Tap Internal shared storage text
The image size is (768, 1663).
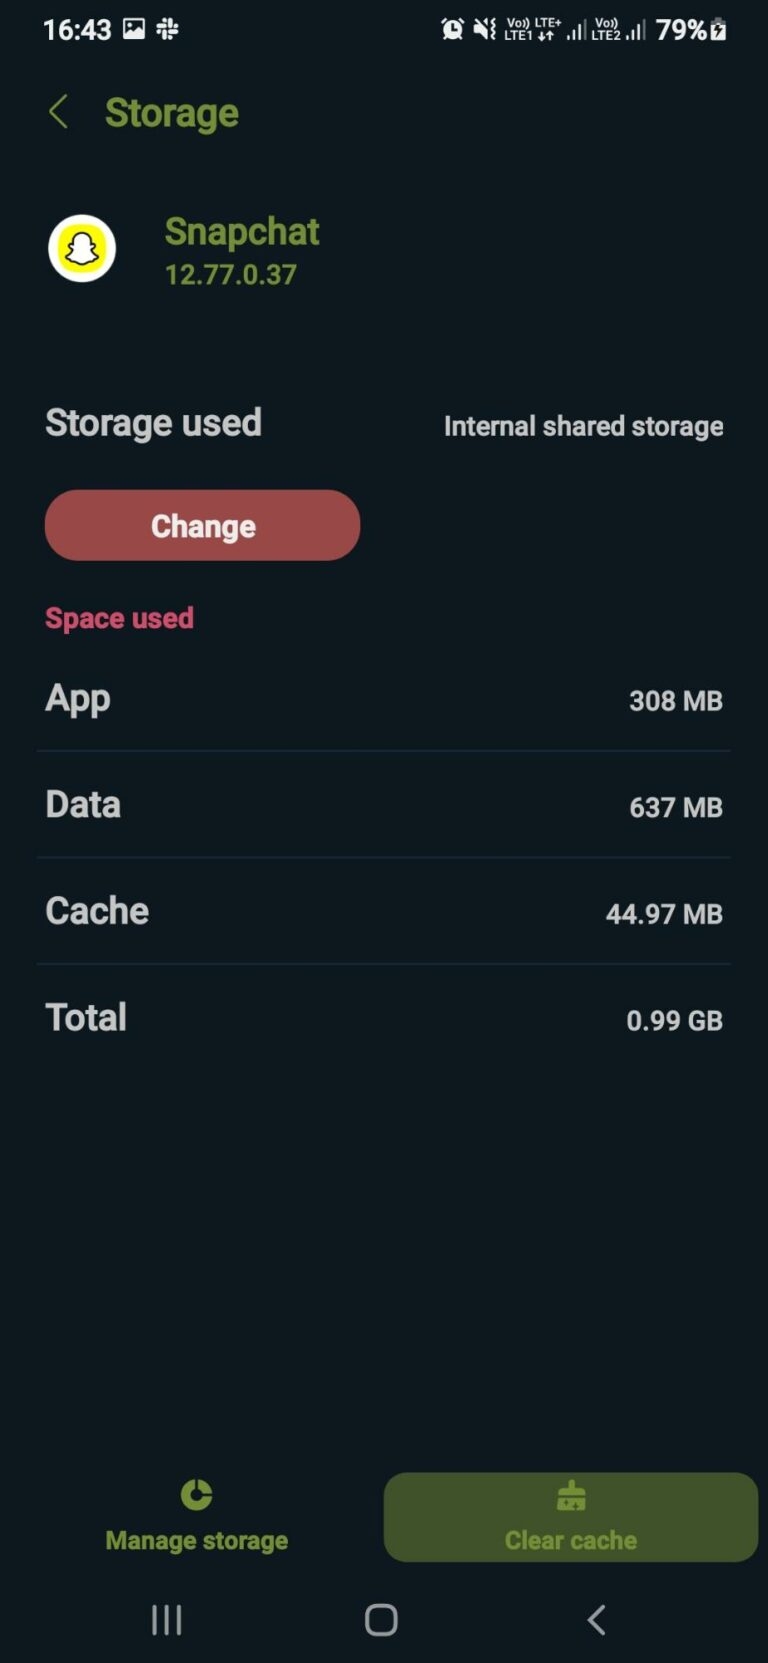583,426
